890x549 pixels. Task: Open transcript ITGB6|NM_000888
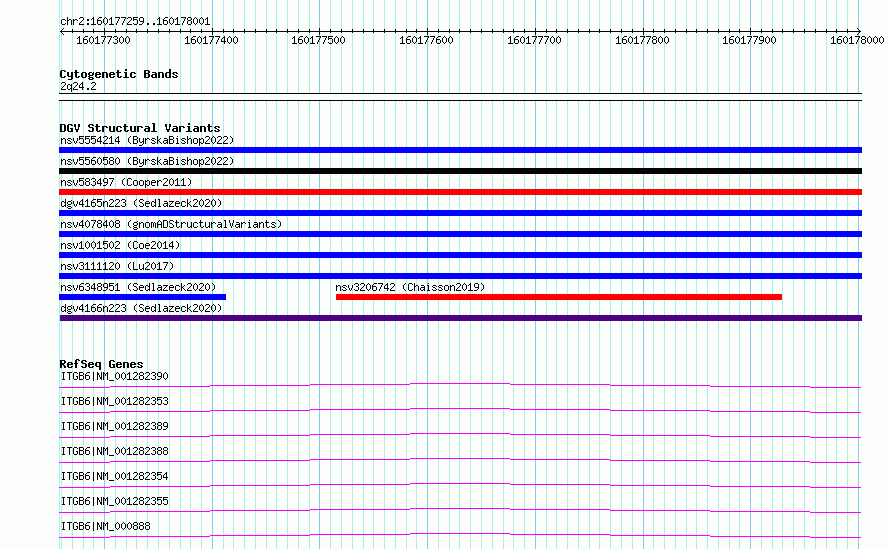[x=106, y=526]
